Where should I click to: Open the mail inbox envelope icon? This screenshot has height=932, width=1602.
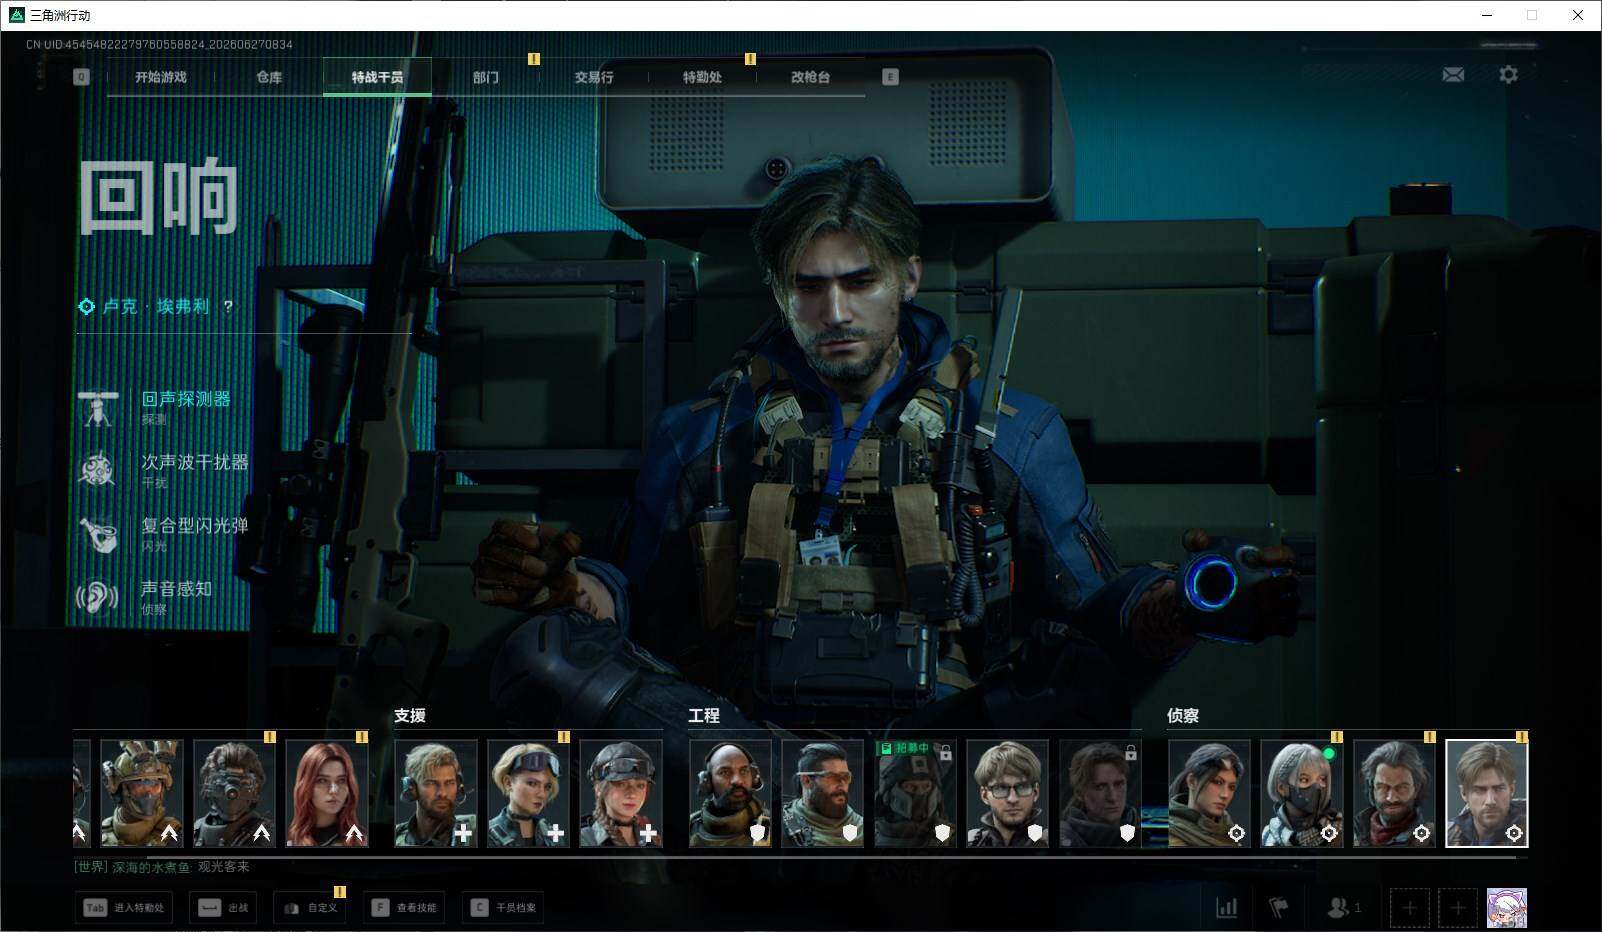pyautogui.click(x=1453, y=75)
